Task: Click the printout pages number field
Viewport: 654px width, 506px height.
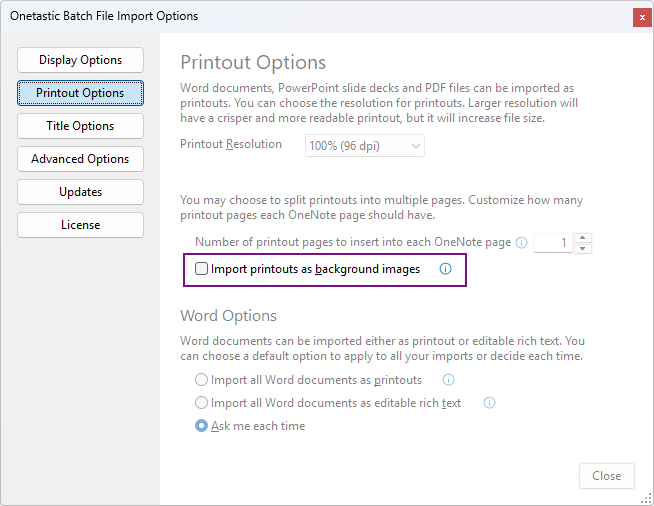Action: [x=553, y=242]
